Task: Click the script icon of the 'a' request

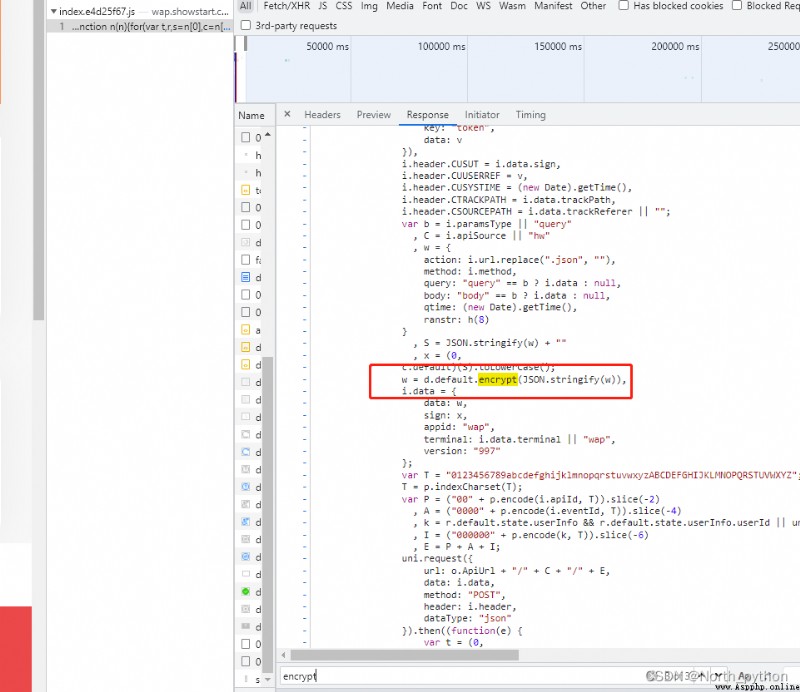Action: 245,330
